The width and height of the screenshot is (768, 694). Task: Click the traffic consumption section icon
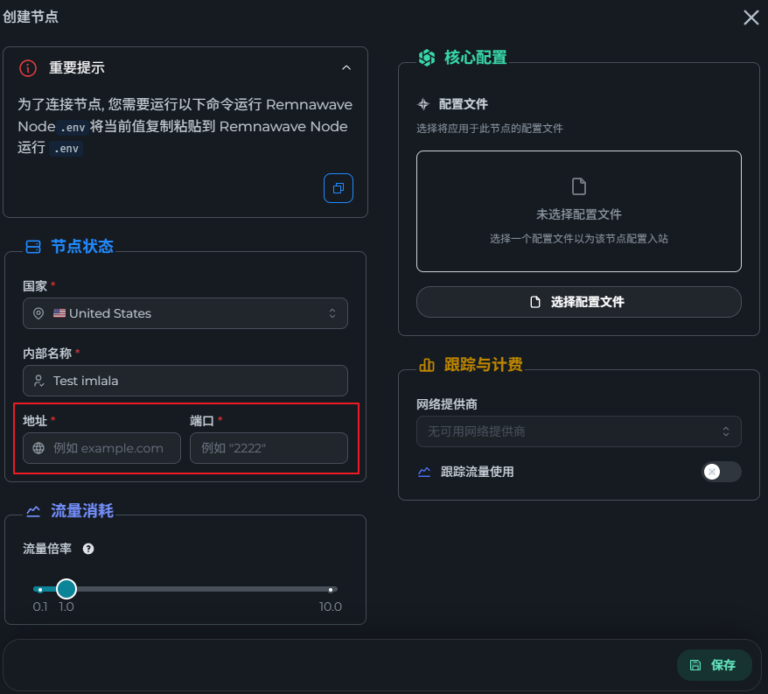[x=33, y=511]
